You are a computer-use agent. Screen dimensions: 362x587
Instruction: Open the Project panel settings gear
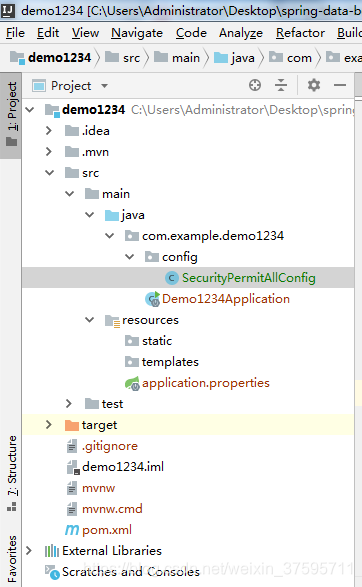pyautogui.click(x=314, y=85)
